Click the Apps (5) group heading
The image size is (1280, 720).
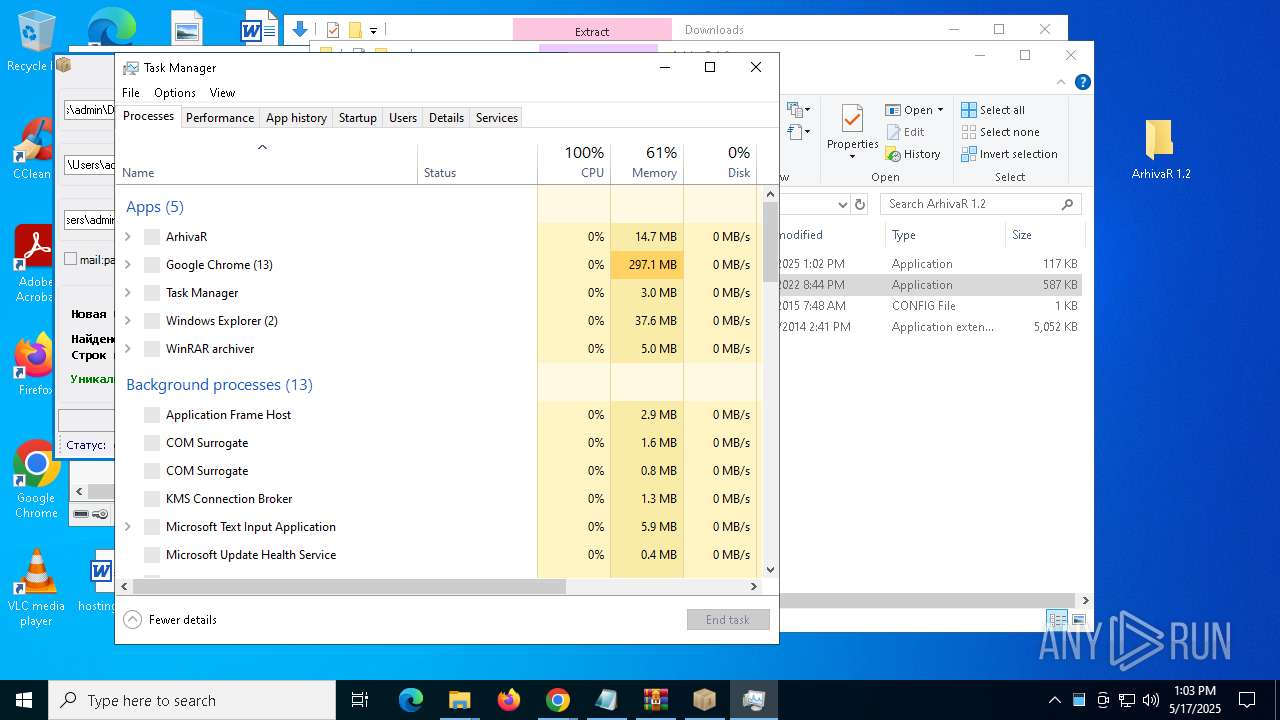pos(155,207)
